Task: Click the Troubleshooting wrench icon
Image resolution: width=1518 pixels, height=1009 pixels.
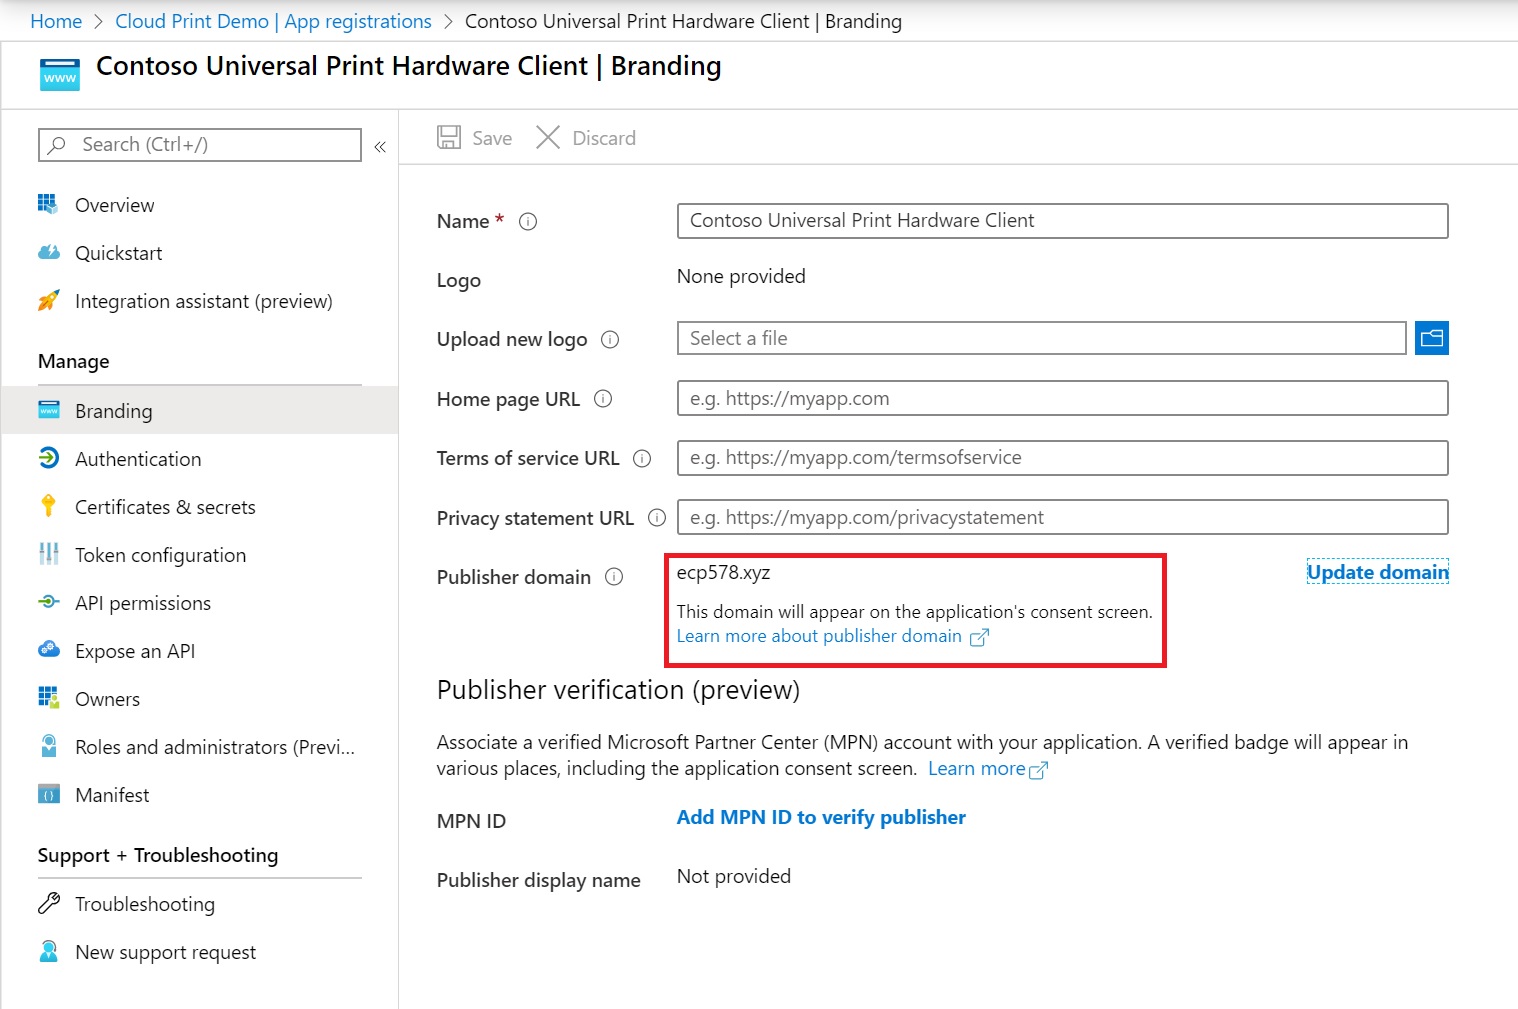Action: click(48, 903)
